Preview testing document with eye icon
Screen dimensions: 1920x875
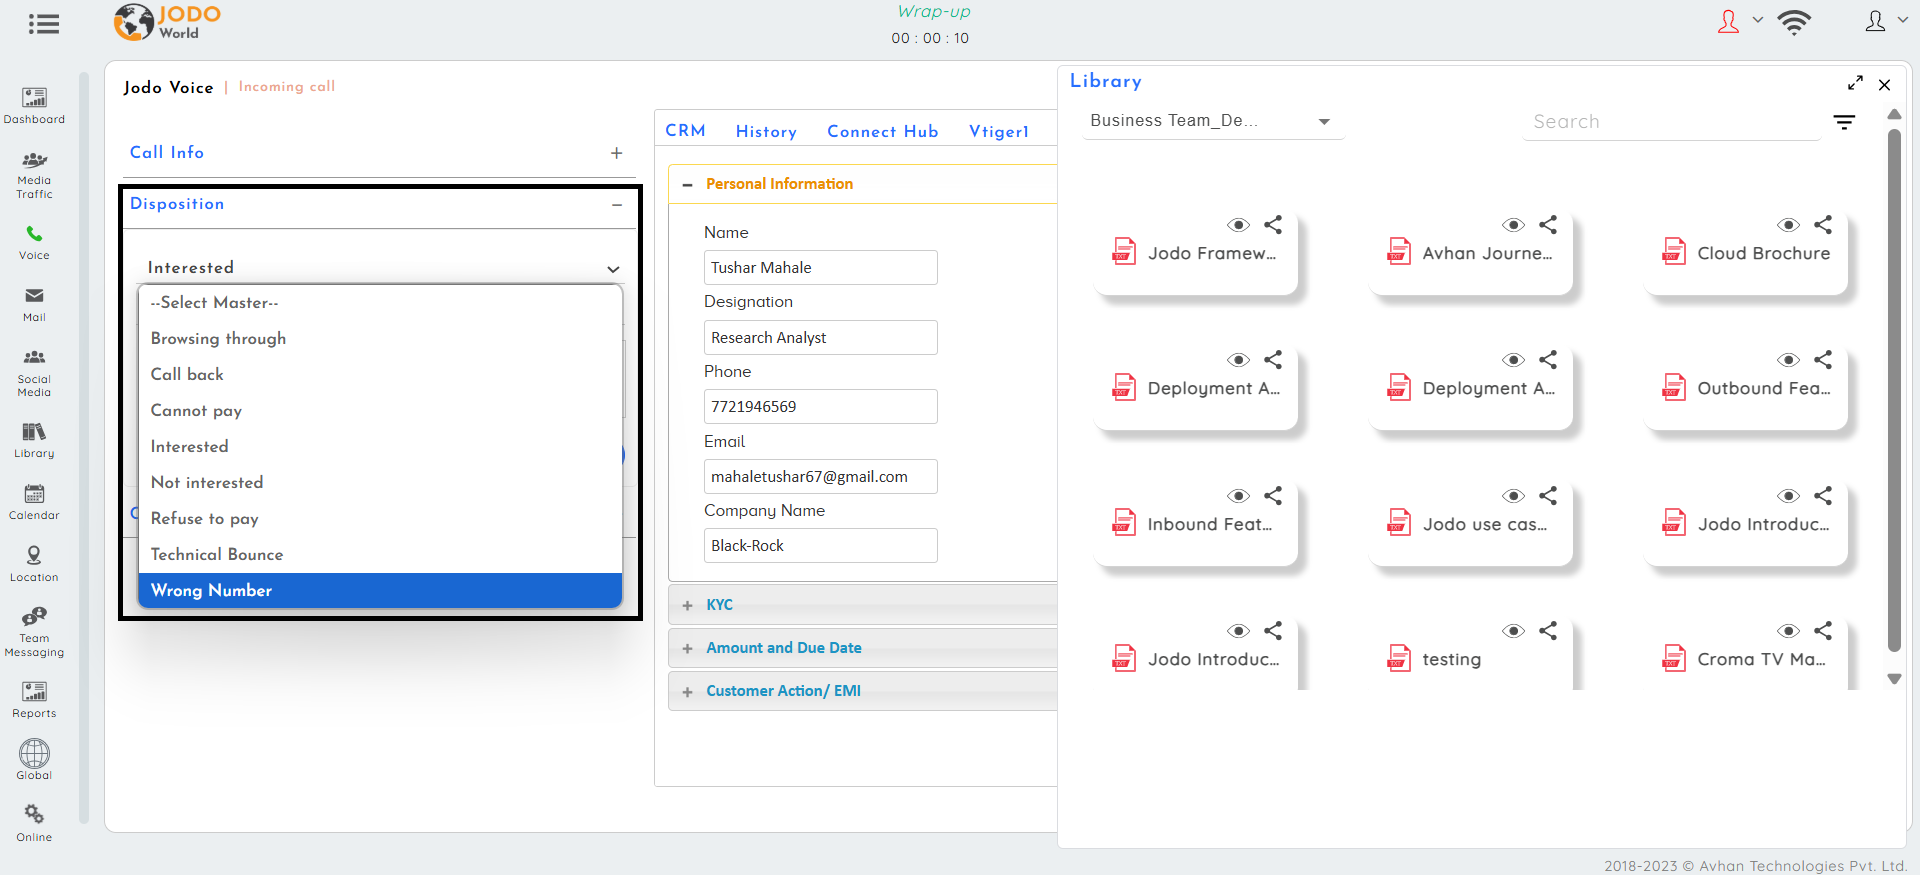[x=1513, y=631]
